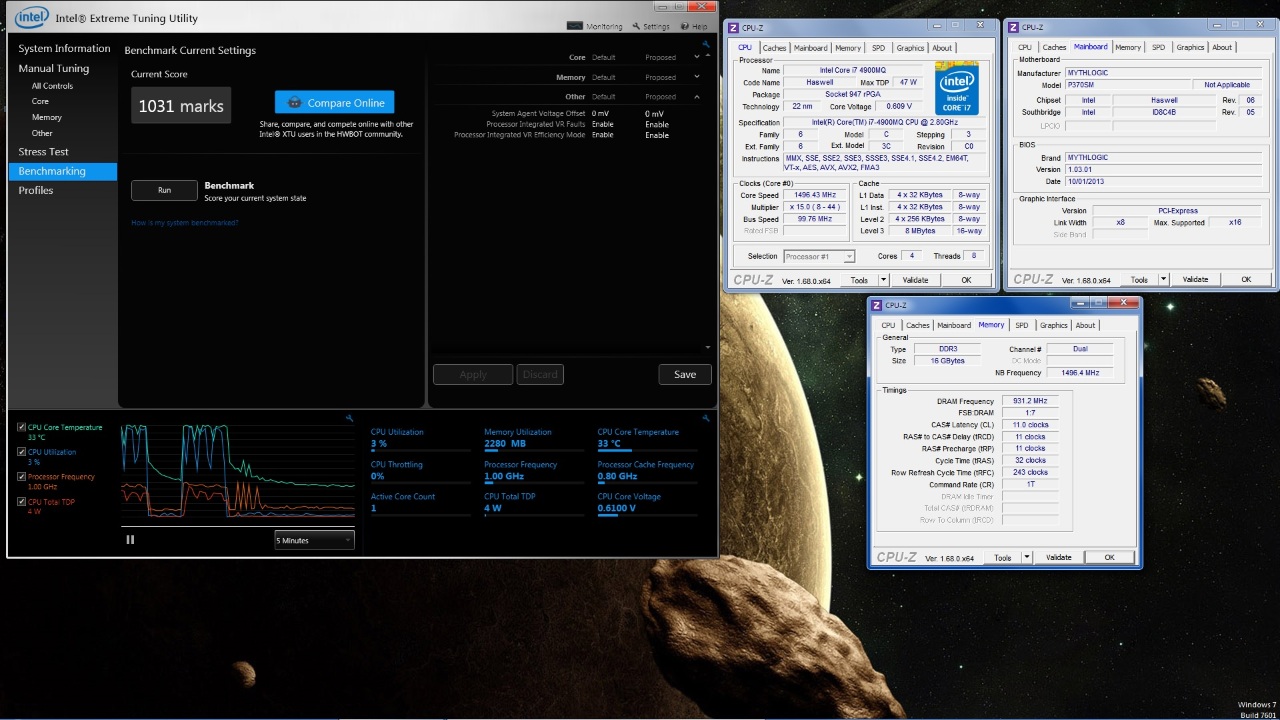Switch to CPU tab in CPU-Z mainboard window
This screenshot has height=720, width=1280.
pos(1025,48)
